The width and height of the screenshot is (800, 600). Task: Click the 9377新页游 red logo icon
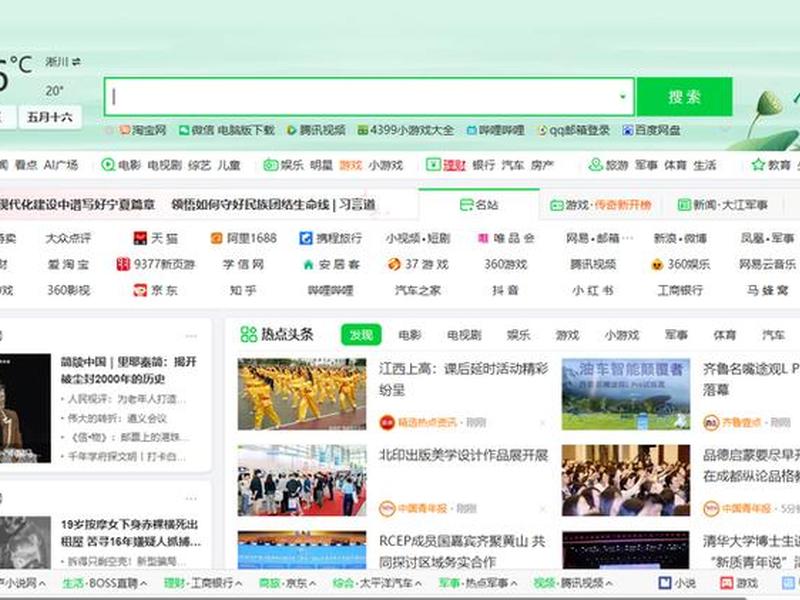(123, 264)
